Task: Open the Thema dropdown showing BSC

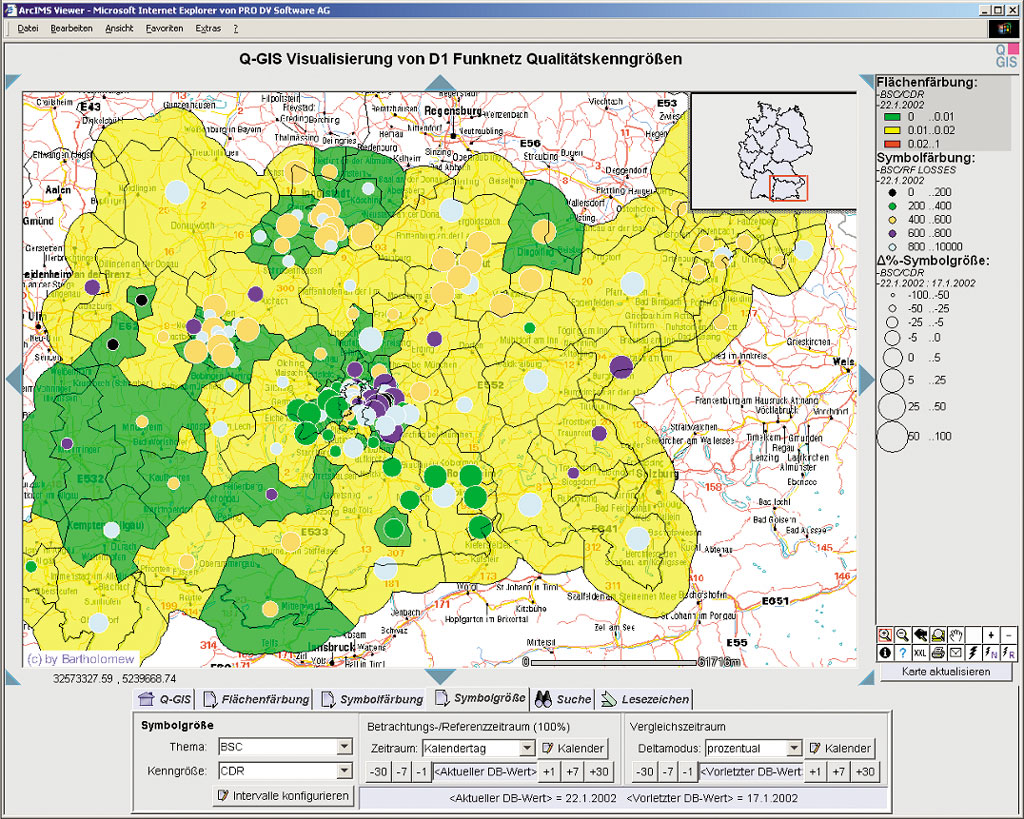Action: [344, 746]
